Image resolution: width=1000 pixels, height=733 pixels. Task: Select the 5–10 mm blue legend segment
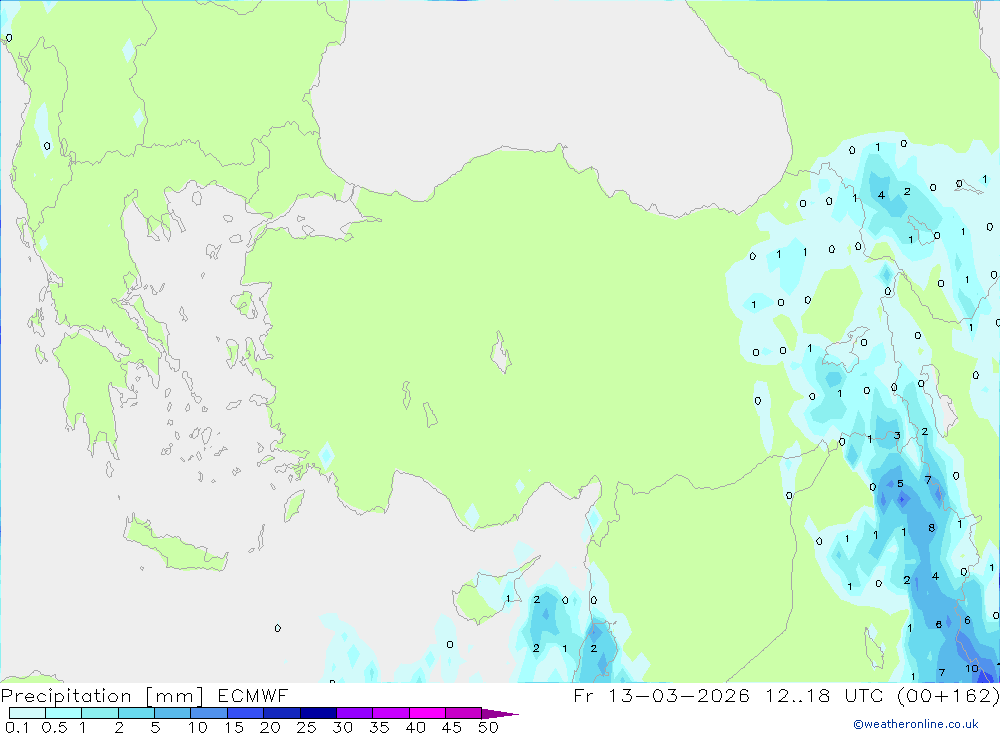click(x=173, y=713)
